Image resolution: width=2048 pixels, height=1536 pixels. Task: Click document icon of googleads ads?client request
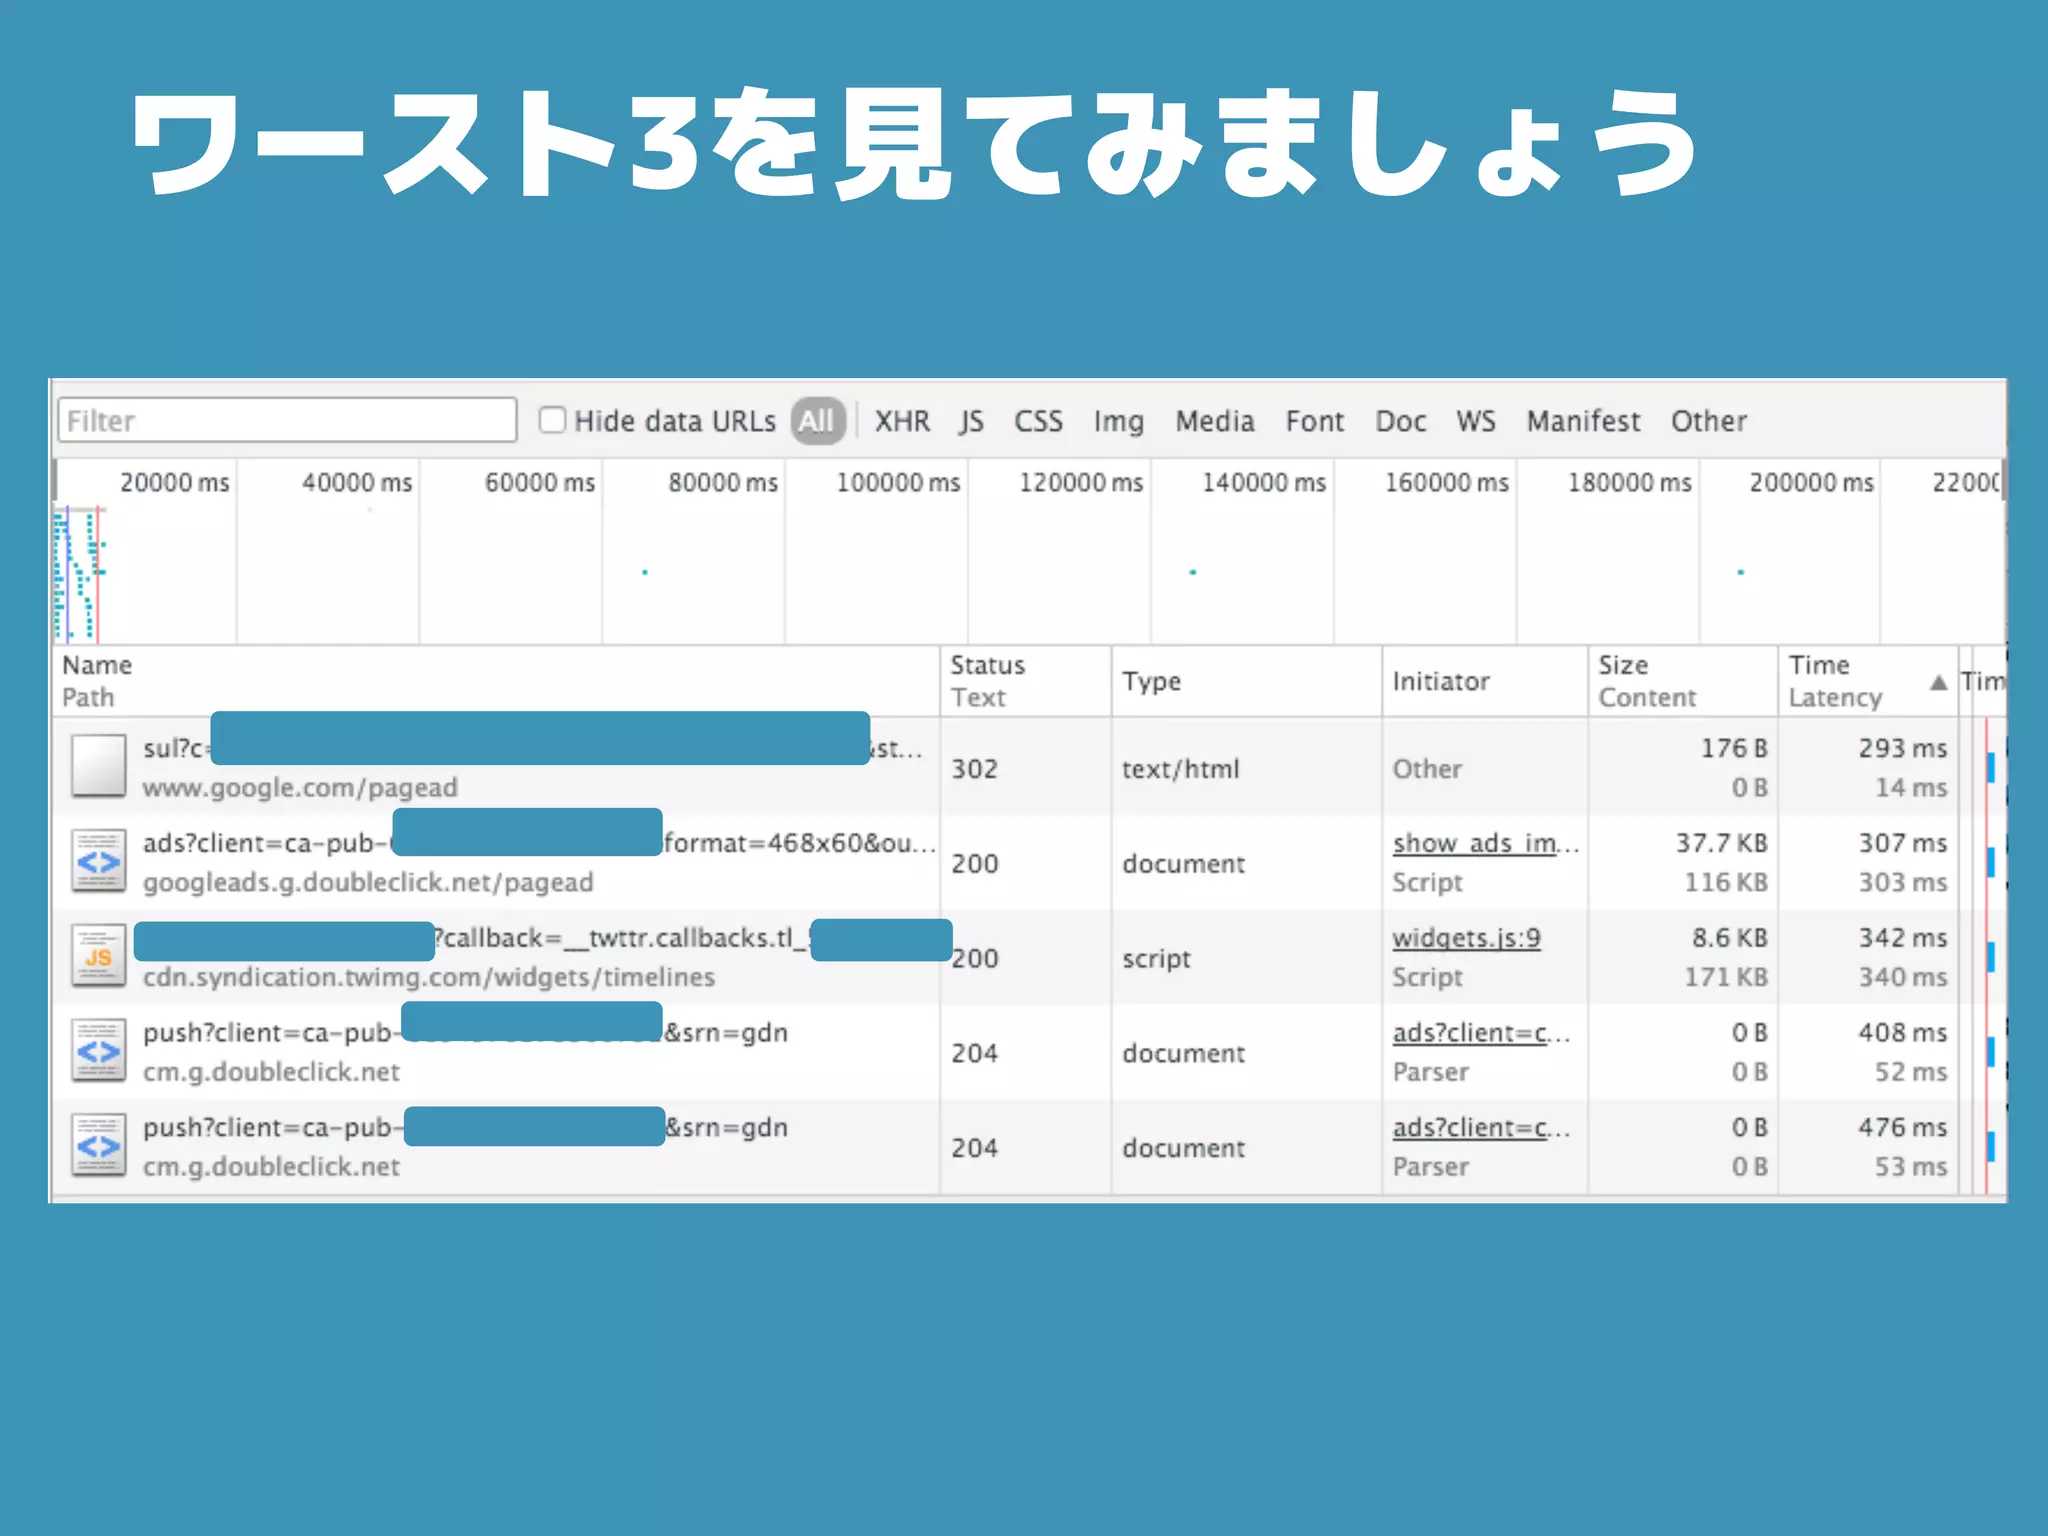coord(98,861)
